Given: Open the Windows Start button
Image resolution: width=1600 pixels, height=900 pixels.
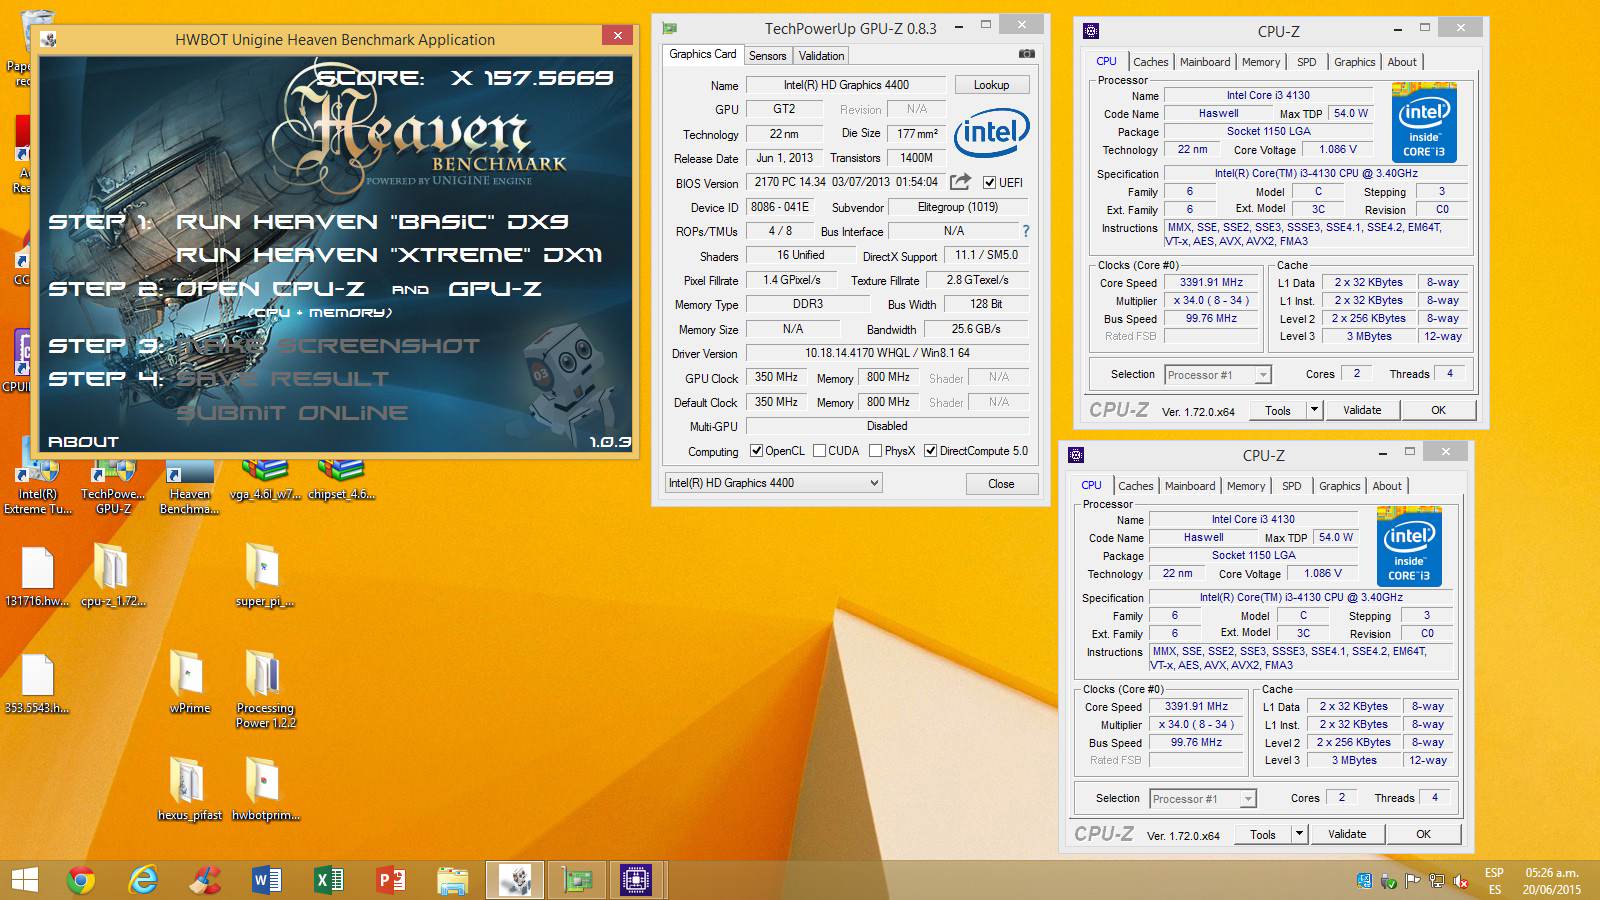Looking at the screenshot, I should 25,880.
